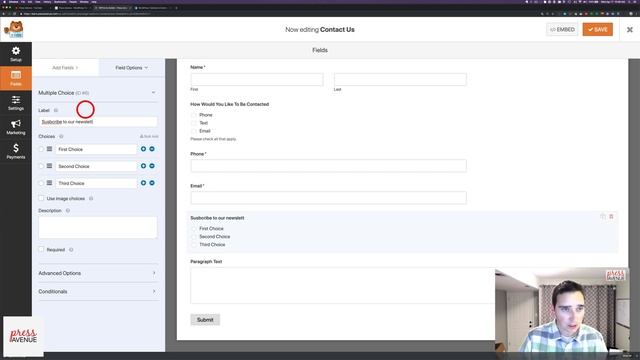
Task: Close the form builder with X
Action: 630,29
